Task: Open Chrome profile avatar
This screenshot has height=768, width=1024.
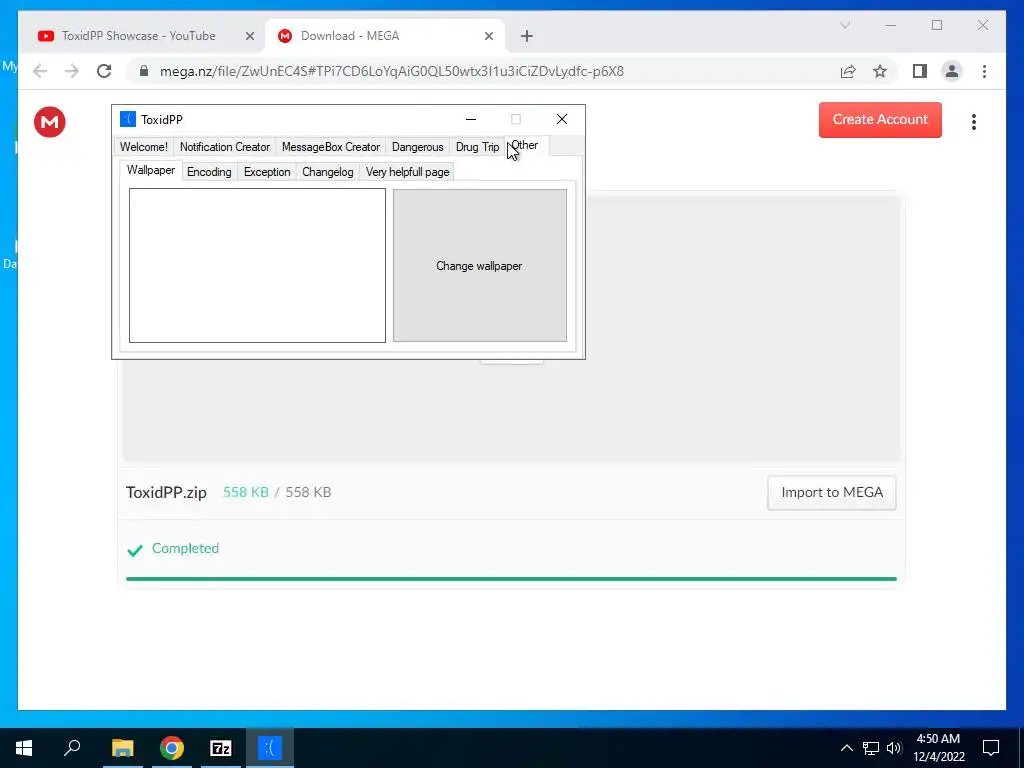Action: 952,71
